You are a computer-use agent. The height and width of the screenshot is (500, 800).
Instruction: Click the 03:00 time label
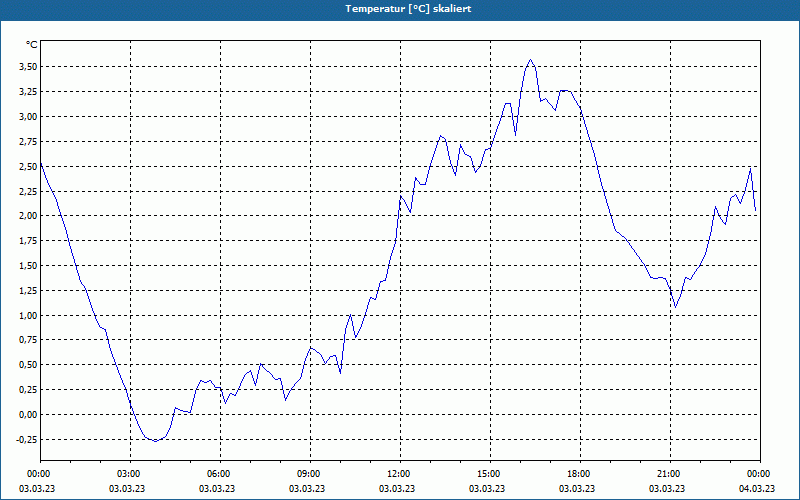click(130, 474)
